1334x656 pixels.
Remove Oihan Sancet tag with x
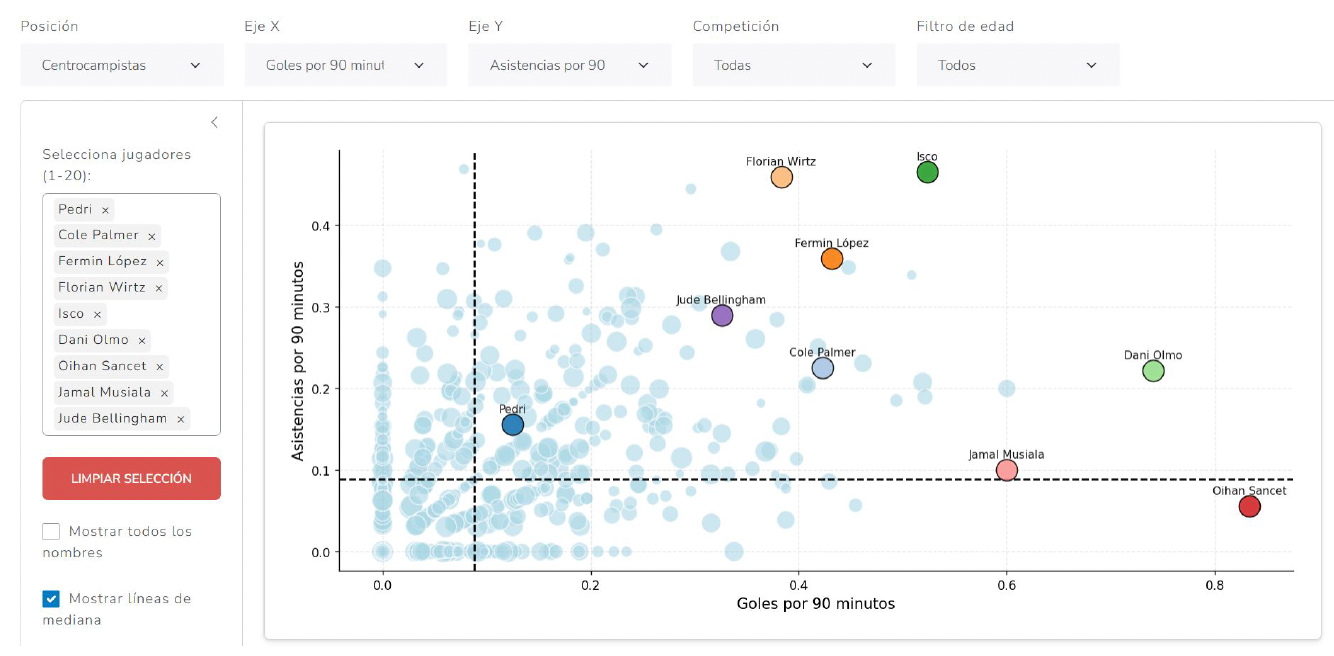[x=159, y=367]
